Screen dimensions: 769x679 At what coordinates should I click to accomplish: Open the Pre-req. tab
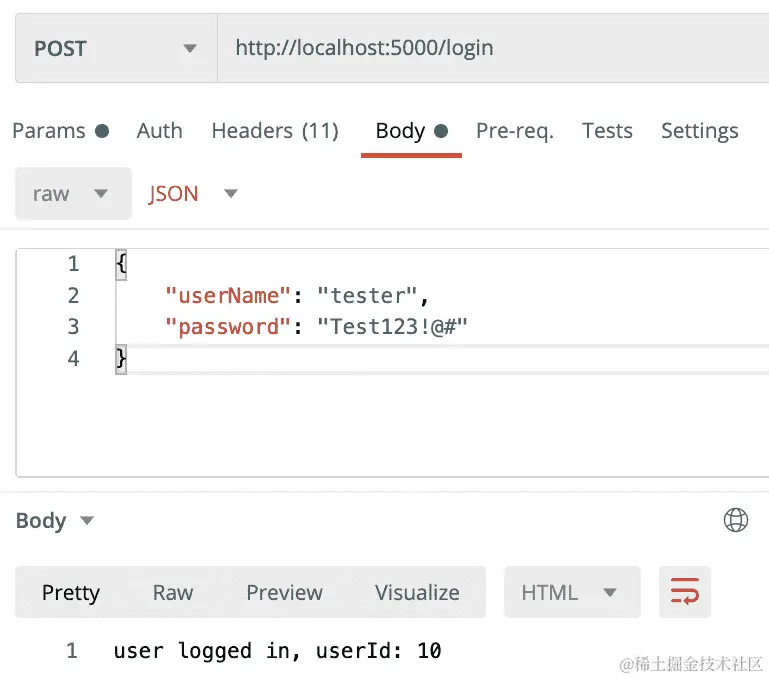(x=514, y=131)
